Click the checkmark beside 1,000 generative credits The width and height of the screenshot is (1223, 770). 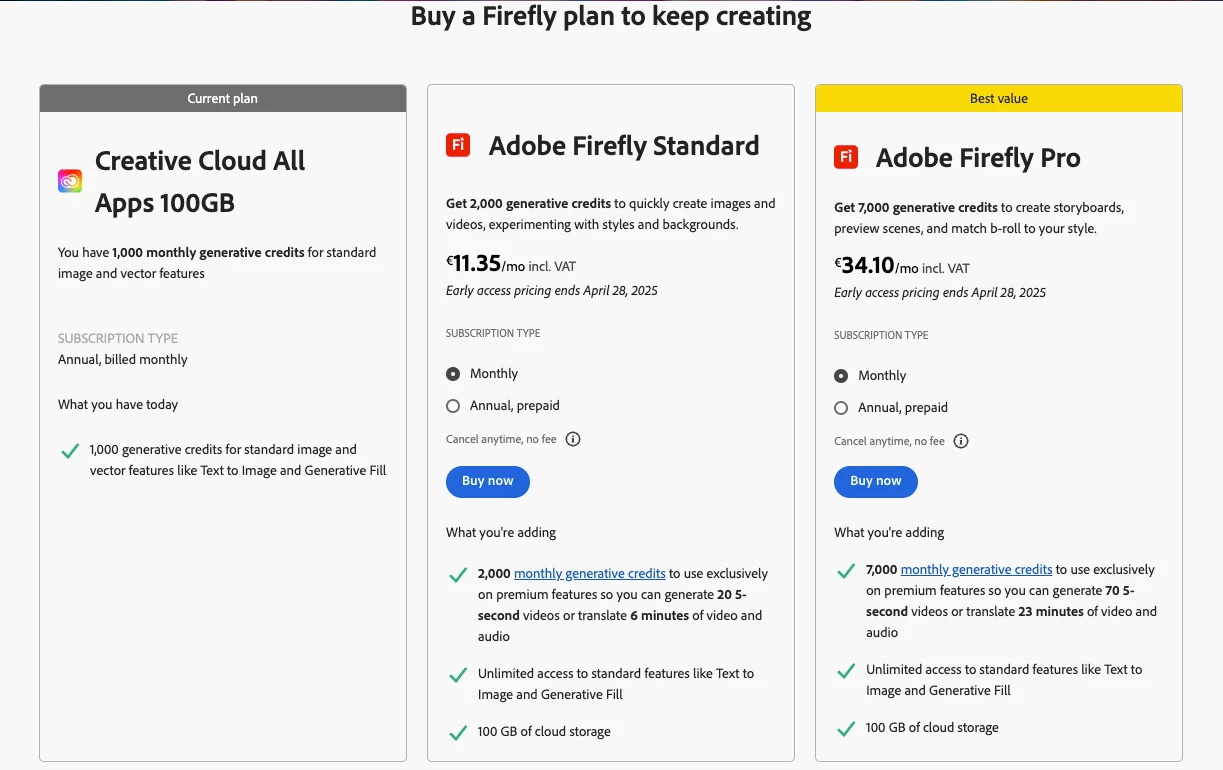pyautogui.click(x=70, y=451)
